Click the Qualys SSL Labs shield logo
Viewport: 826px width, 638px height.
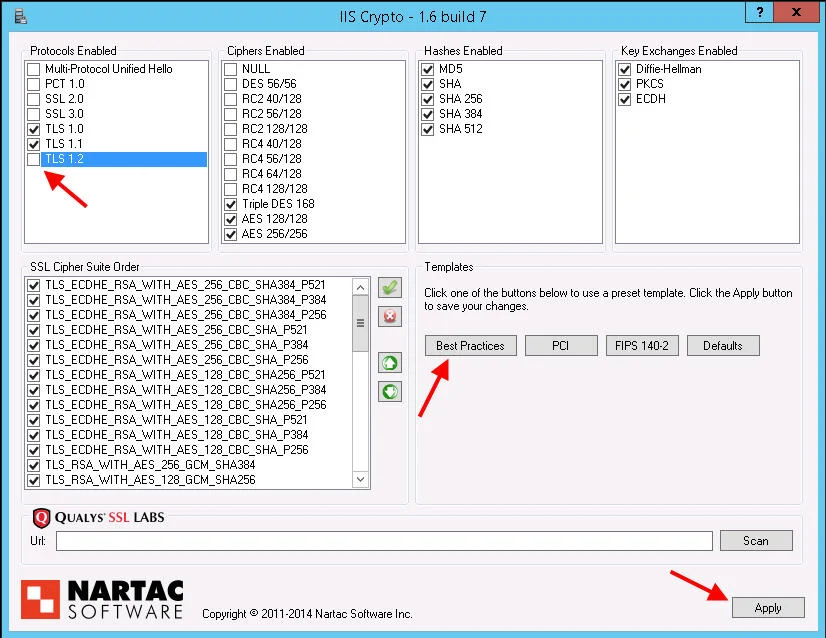(41, 518)
